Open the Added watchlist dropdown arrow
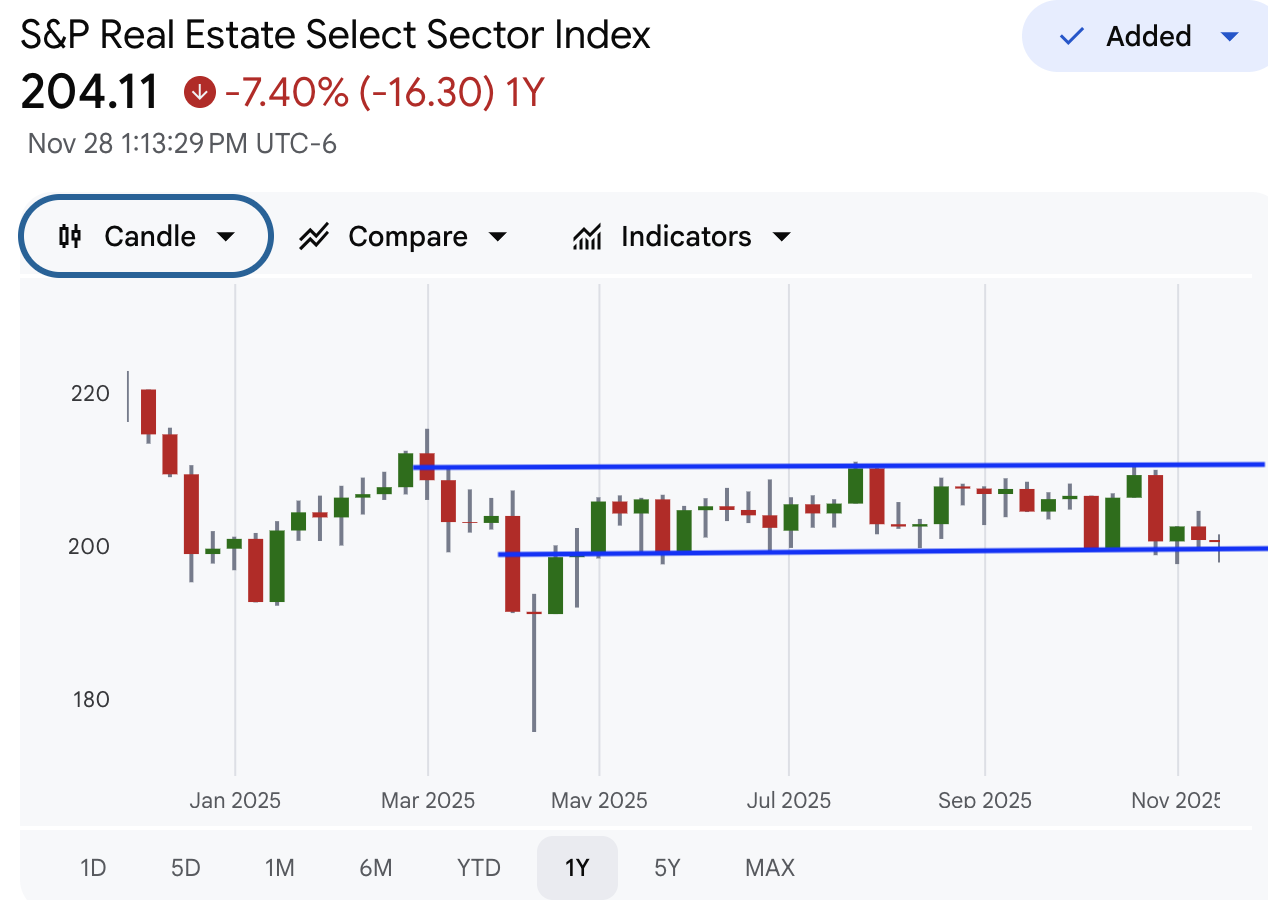1268x900 pixels. coord(1230,37)
